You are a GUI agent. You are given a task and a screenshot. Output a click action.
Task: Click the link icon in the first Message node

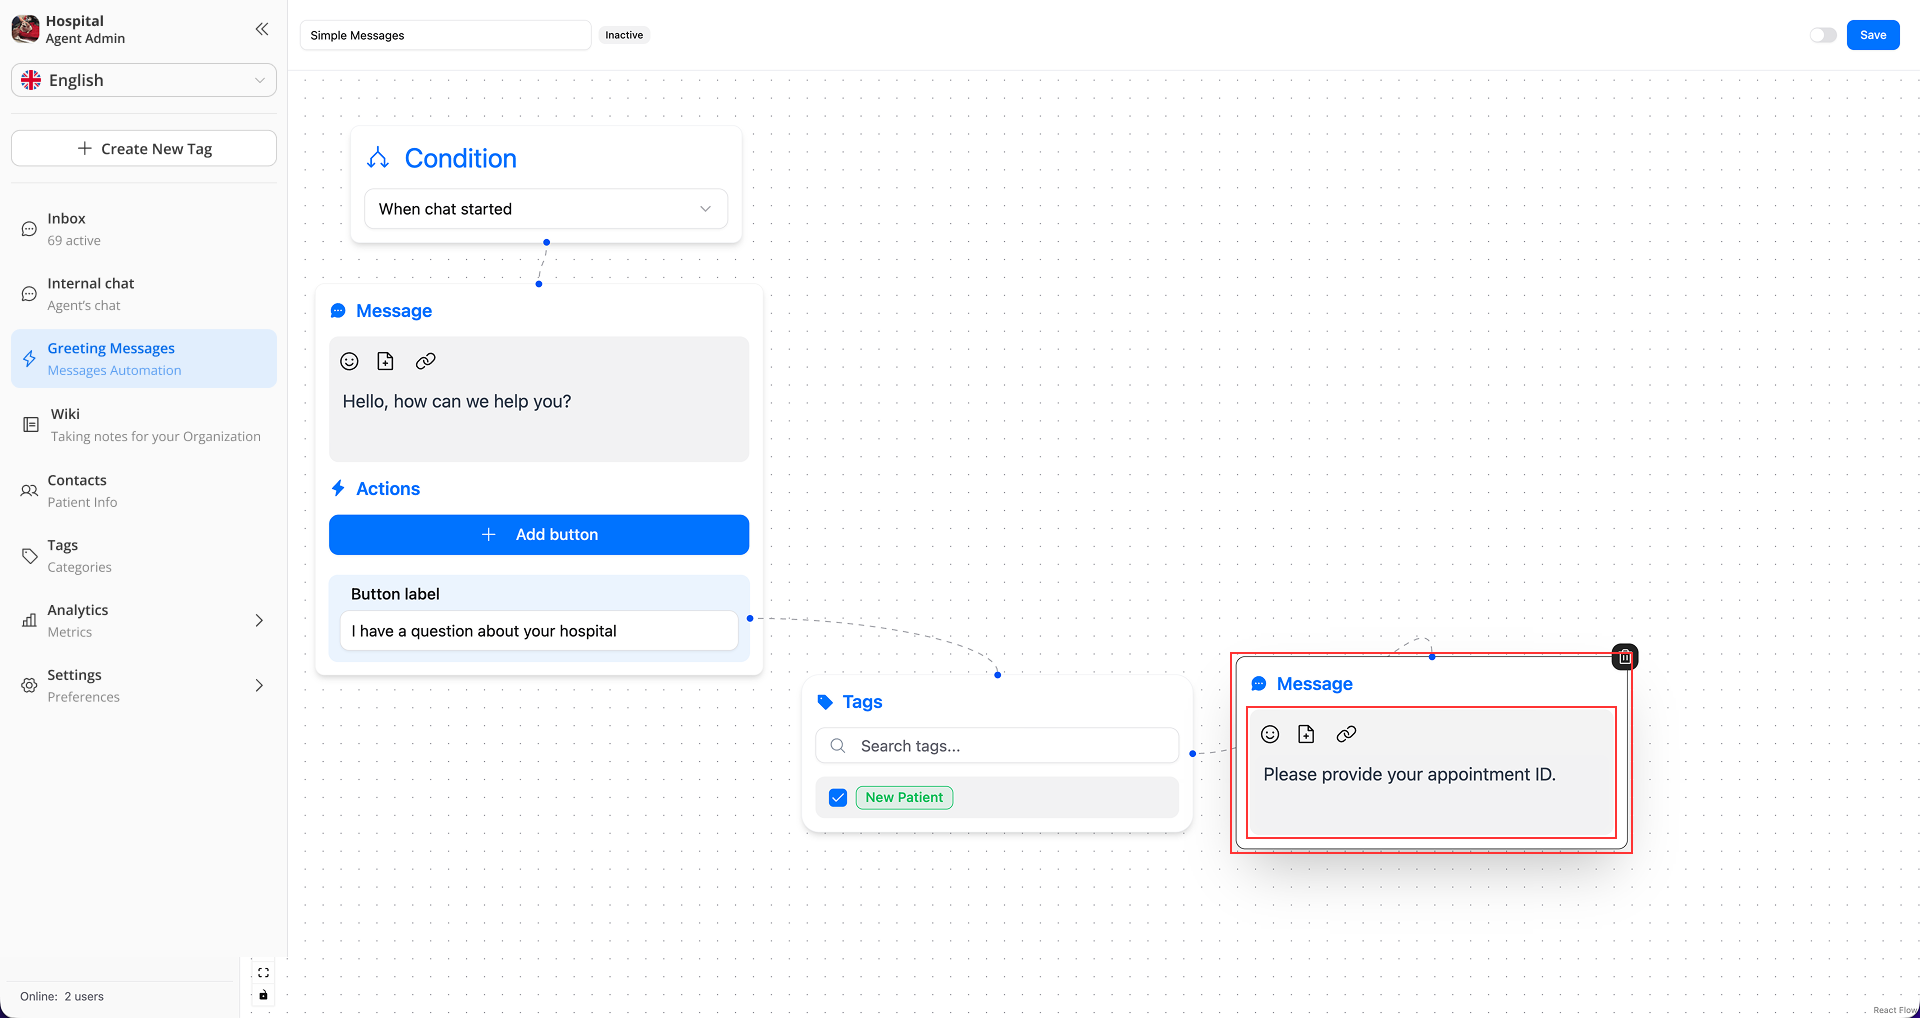click(x=425, y=361)
